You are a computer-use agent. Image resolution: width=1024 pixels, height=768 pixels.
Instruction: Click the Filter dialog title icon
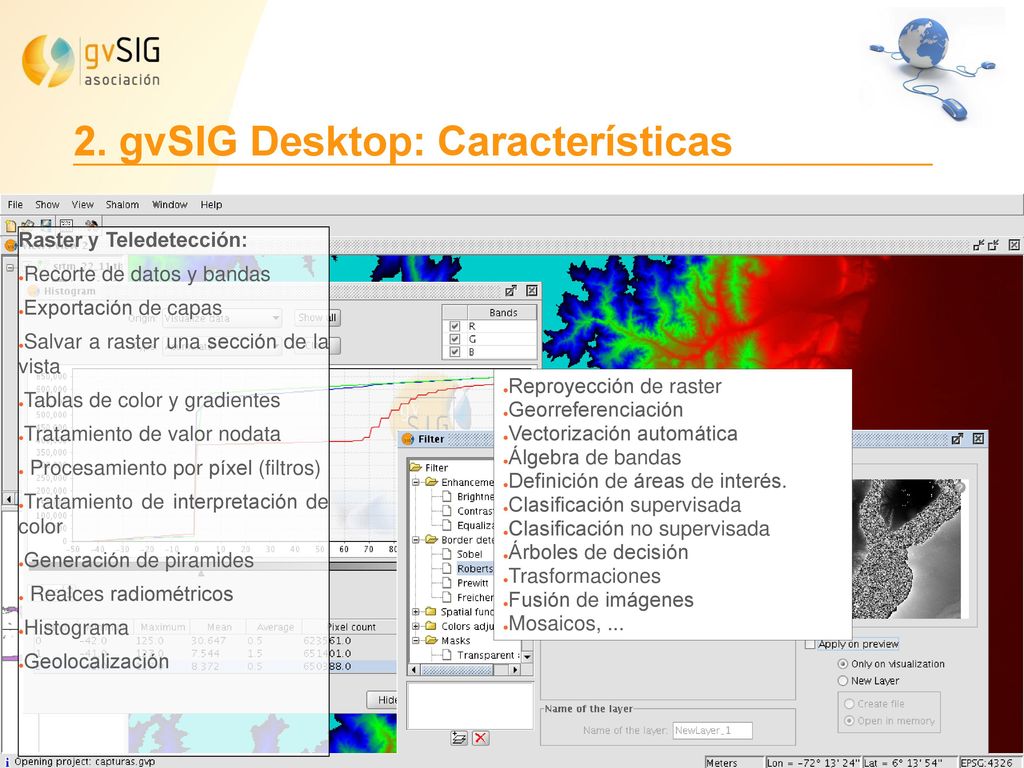[x=408, y=439]
